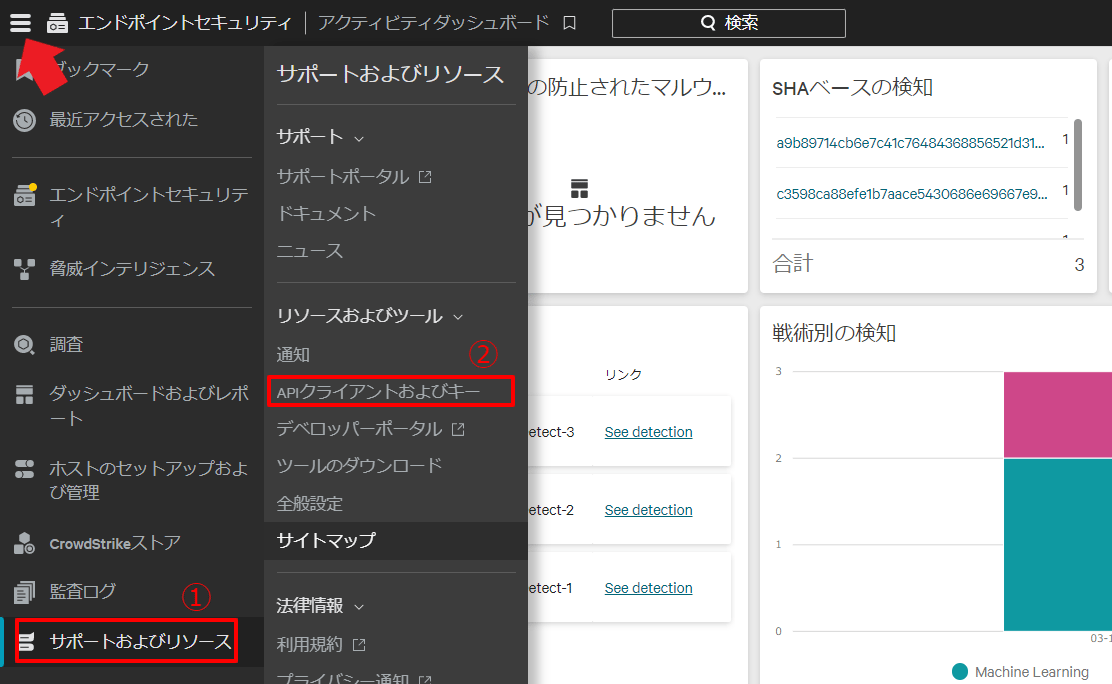Open 監査ログ menu item

(x=82, y=590)
